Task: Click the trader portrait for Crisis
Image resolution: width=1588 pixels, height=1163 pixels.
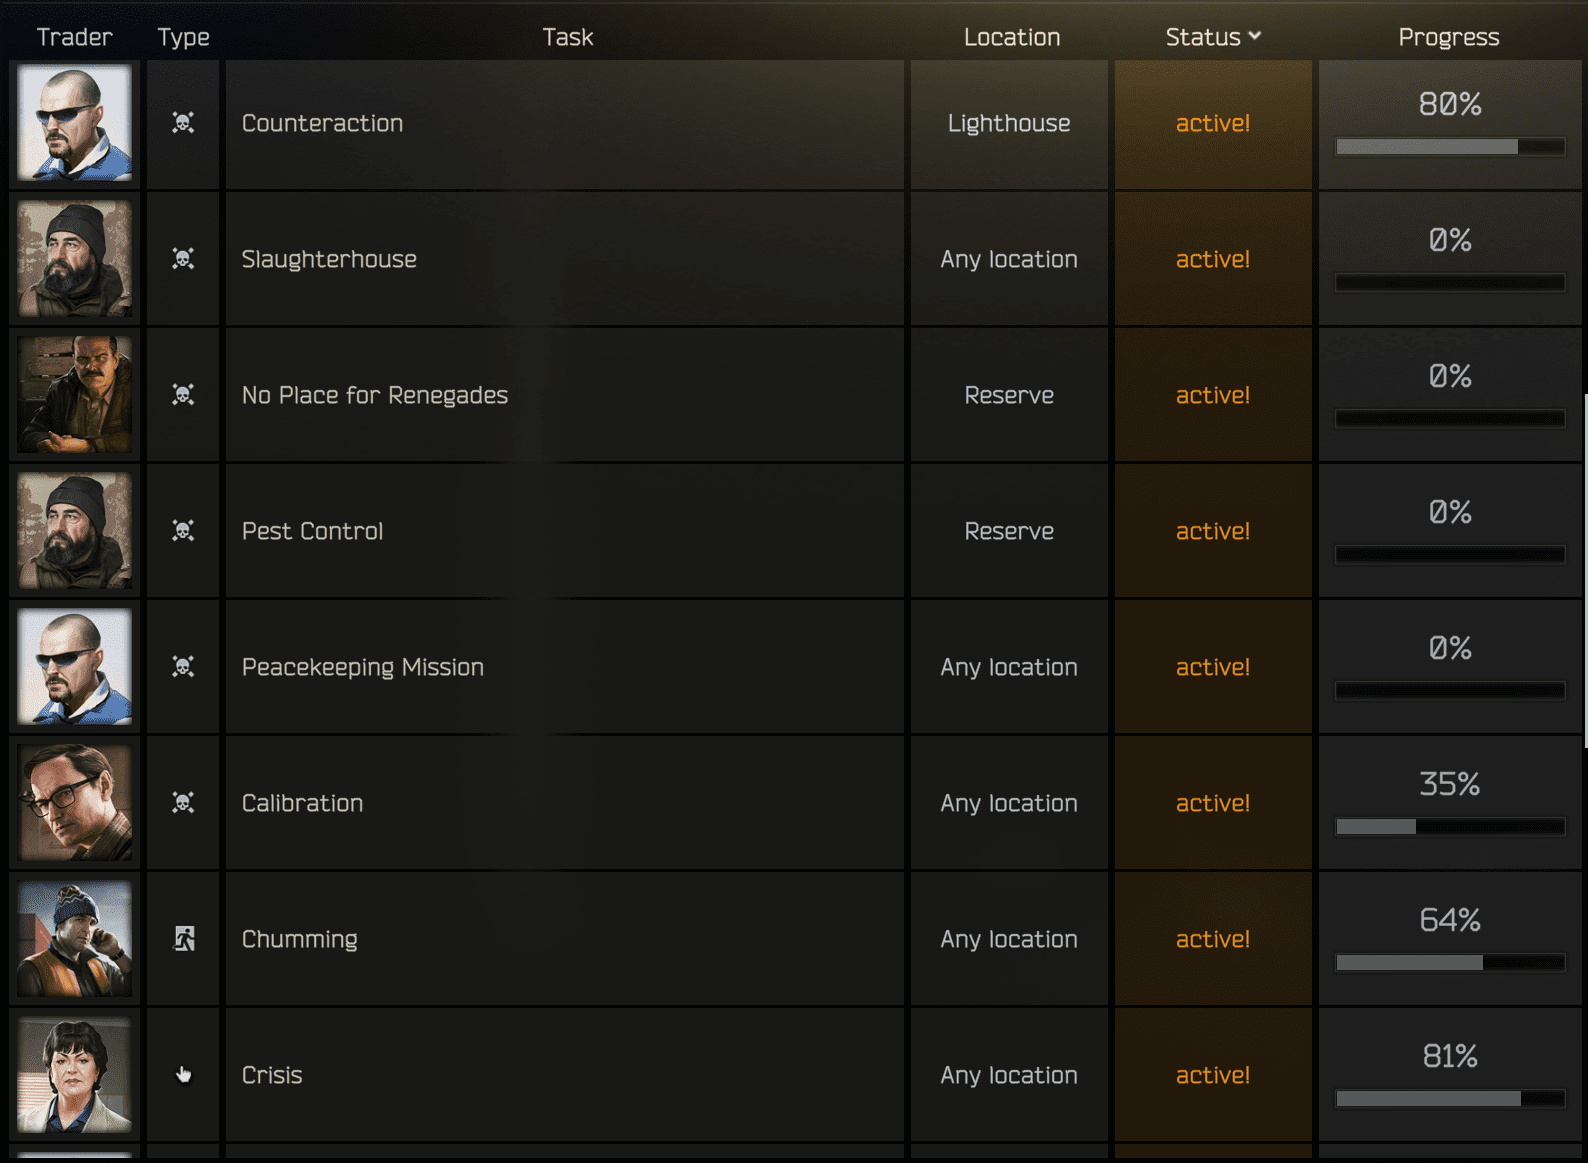Action: [75, 1075]
